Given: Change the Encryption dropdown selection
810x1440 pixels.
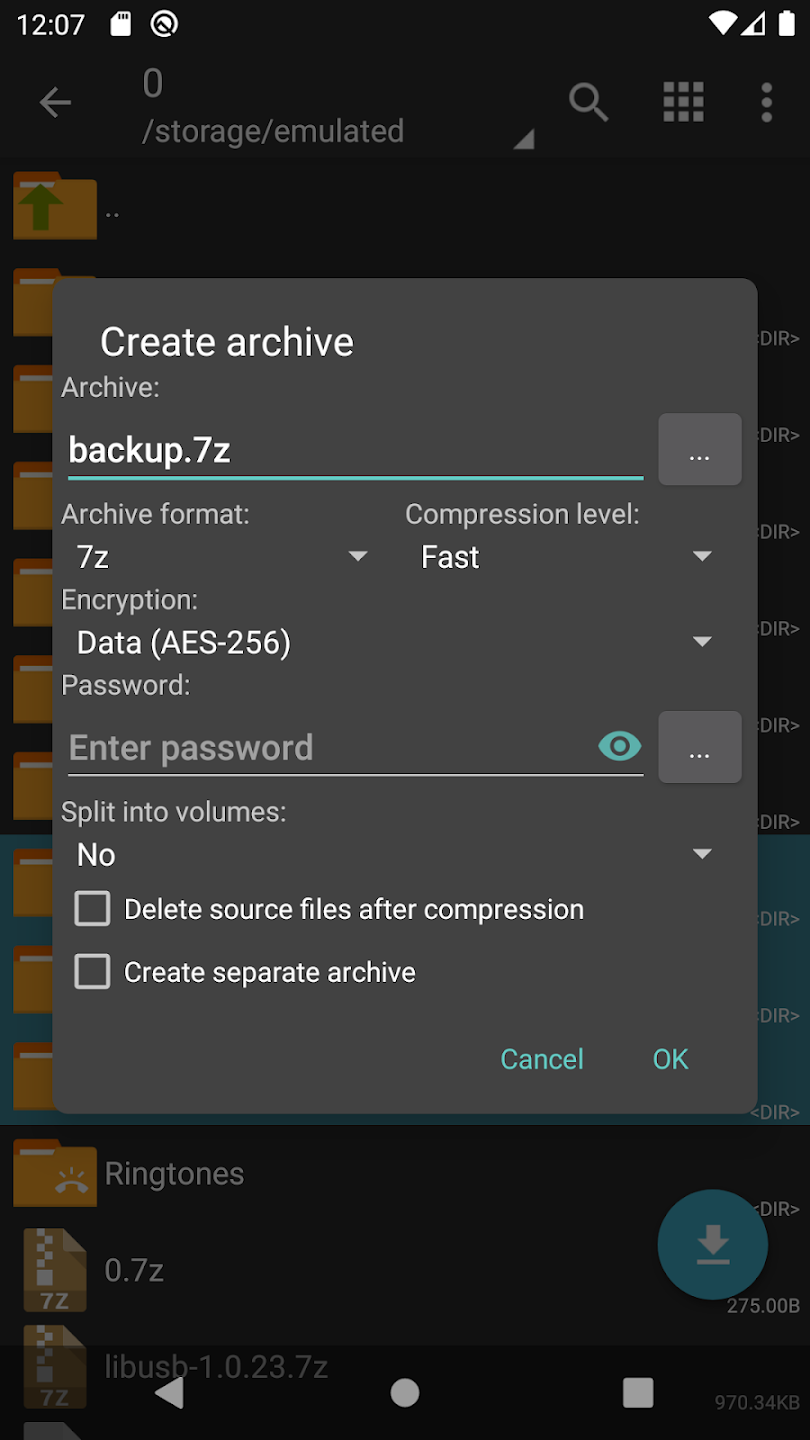Looking at the screenshot, I should (x=393, y=642).
